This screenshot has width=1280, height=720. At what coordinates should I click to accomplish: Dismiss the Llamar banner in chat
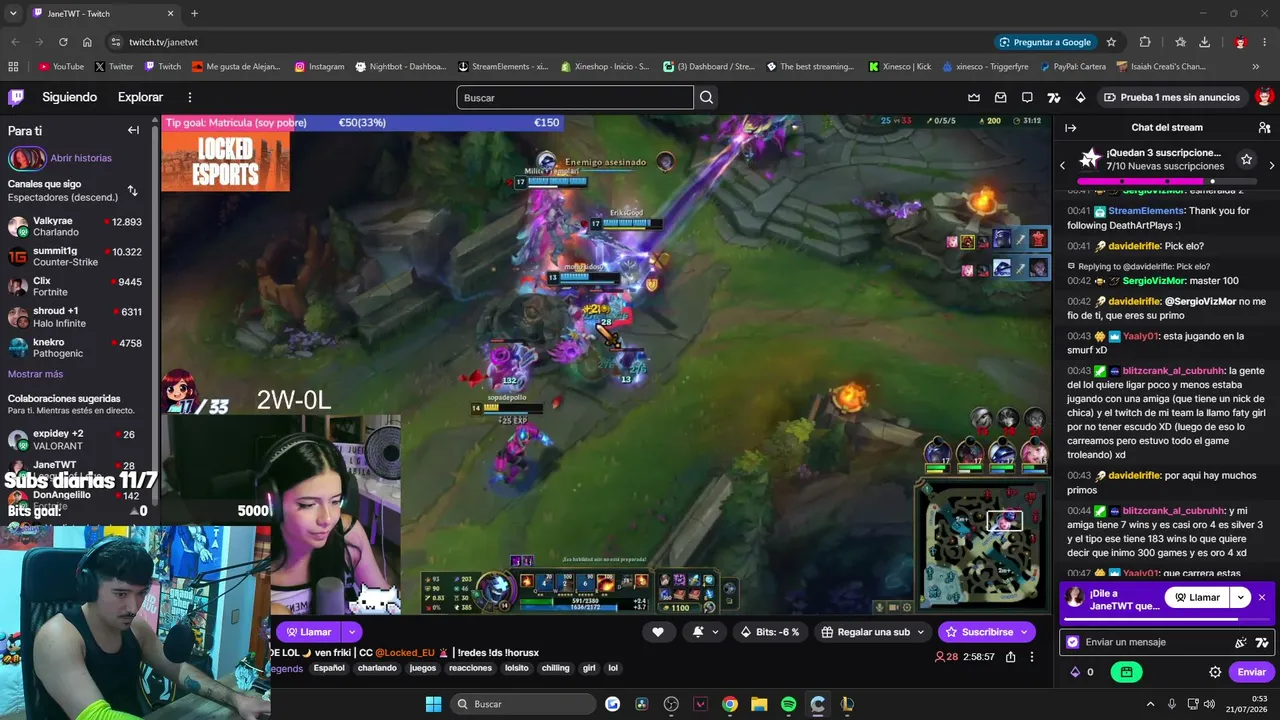coord(1262,597)
